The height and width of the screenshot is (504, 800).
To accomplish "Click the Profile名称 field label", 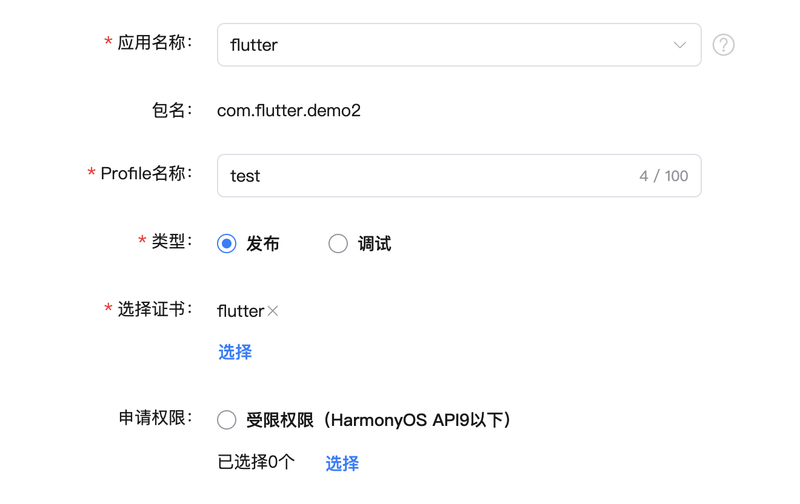I will (146, 173).
